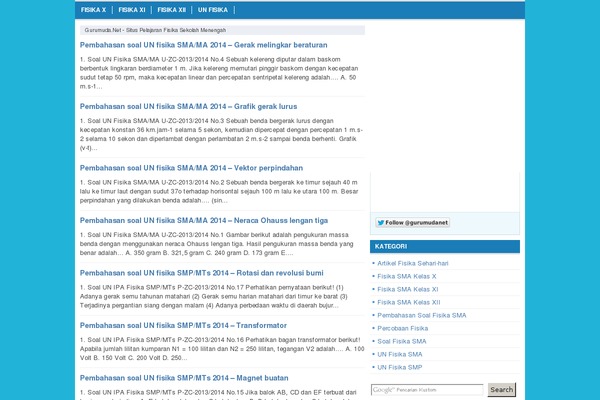Open article on Vektor perpindahan
600x400 pixels.
point(191,168)
